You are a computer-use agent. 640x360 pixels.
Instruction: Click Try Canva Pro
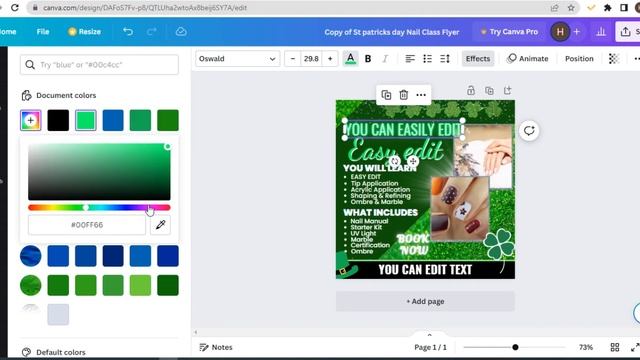tap(509, 31)
